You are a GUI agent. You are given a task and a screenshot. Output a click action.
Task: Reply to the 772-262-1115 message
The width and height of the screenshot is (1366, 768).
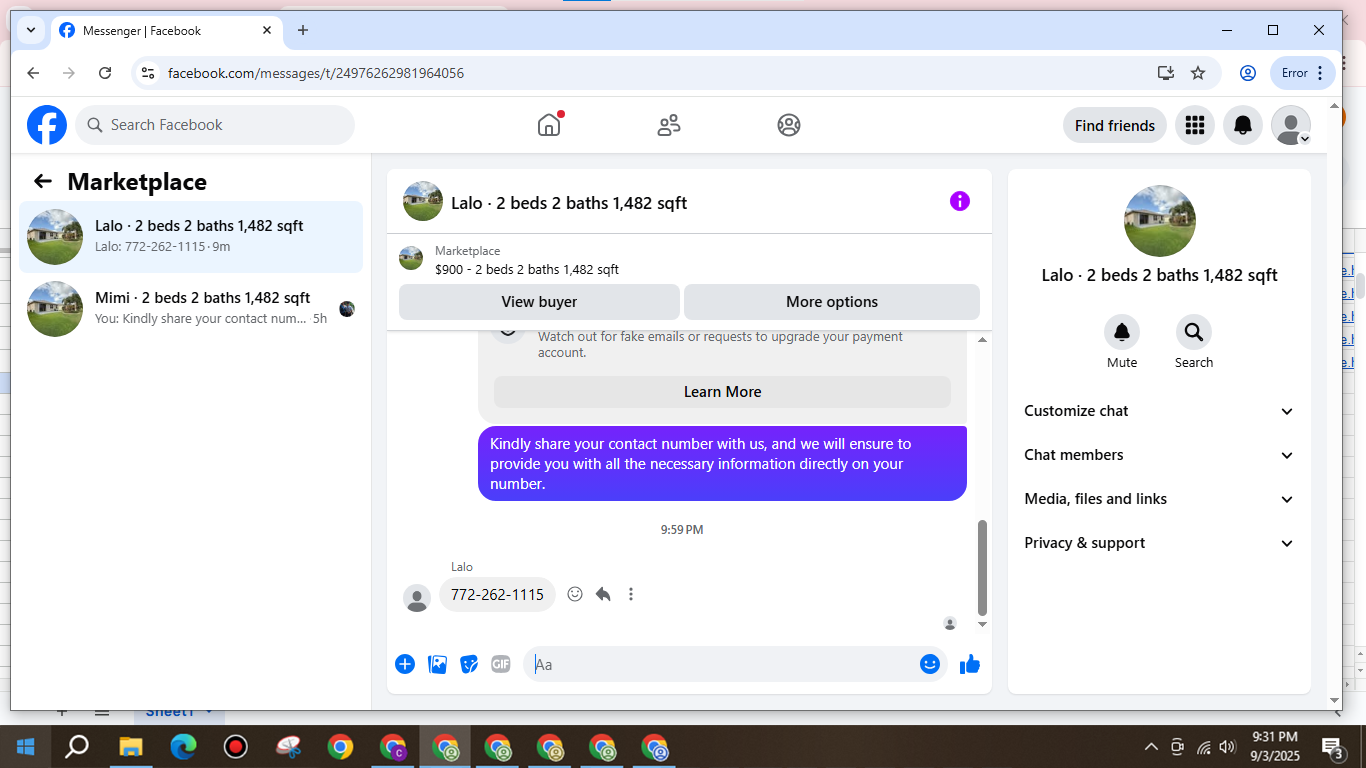[603, 594]
